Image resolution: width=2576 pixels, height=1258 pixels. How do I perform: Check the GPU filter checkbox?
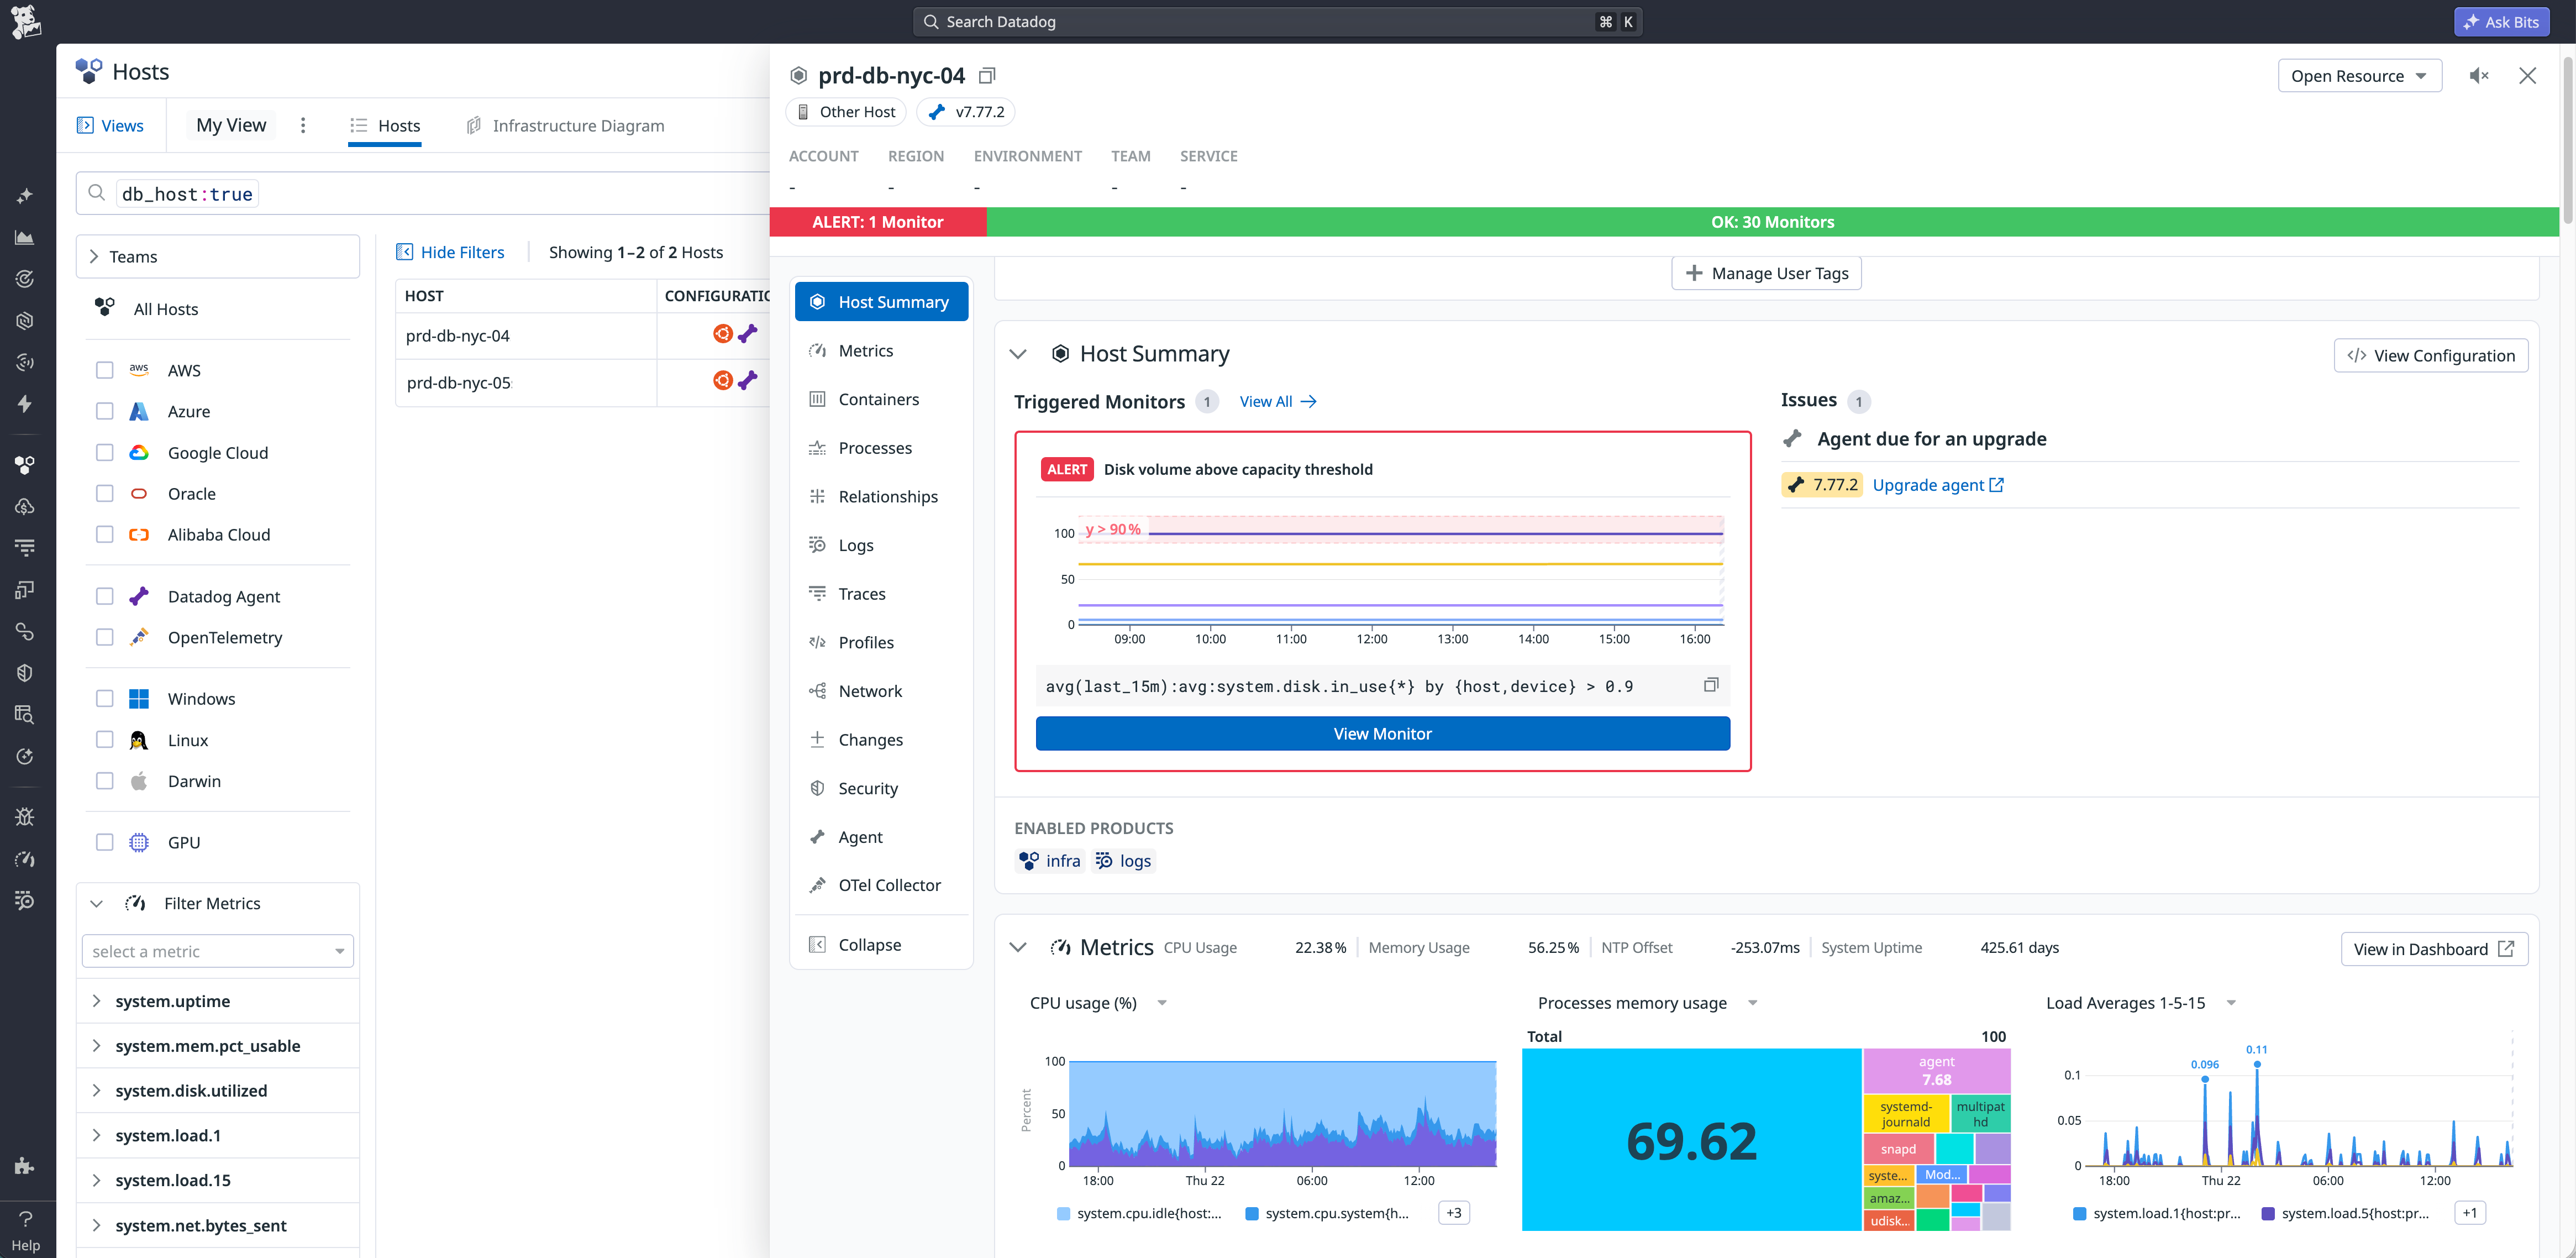pos(105,842)
